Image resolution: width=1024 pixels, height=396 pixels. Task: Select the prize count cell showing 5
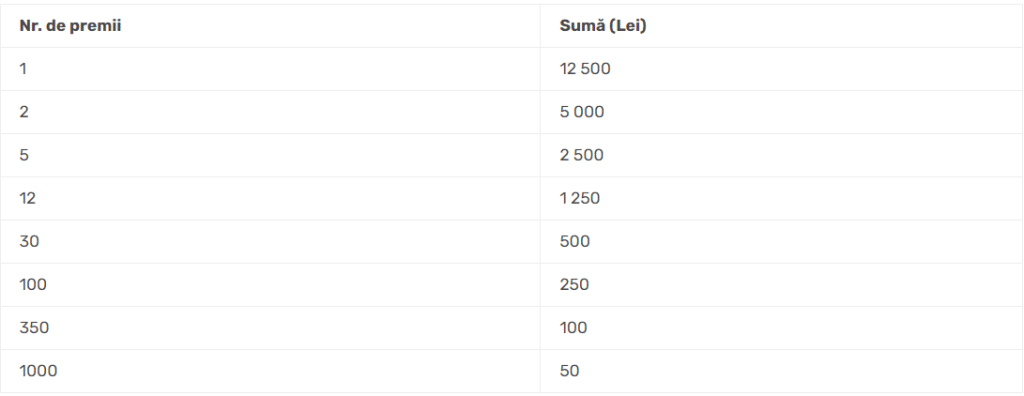coord(270,155)
